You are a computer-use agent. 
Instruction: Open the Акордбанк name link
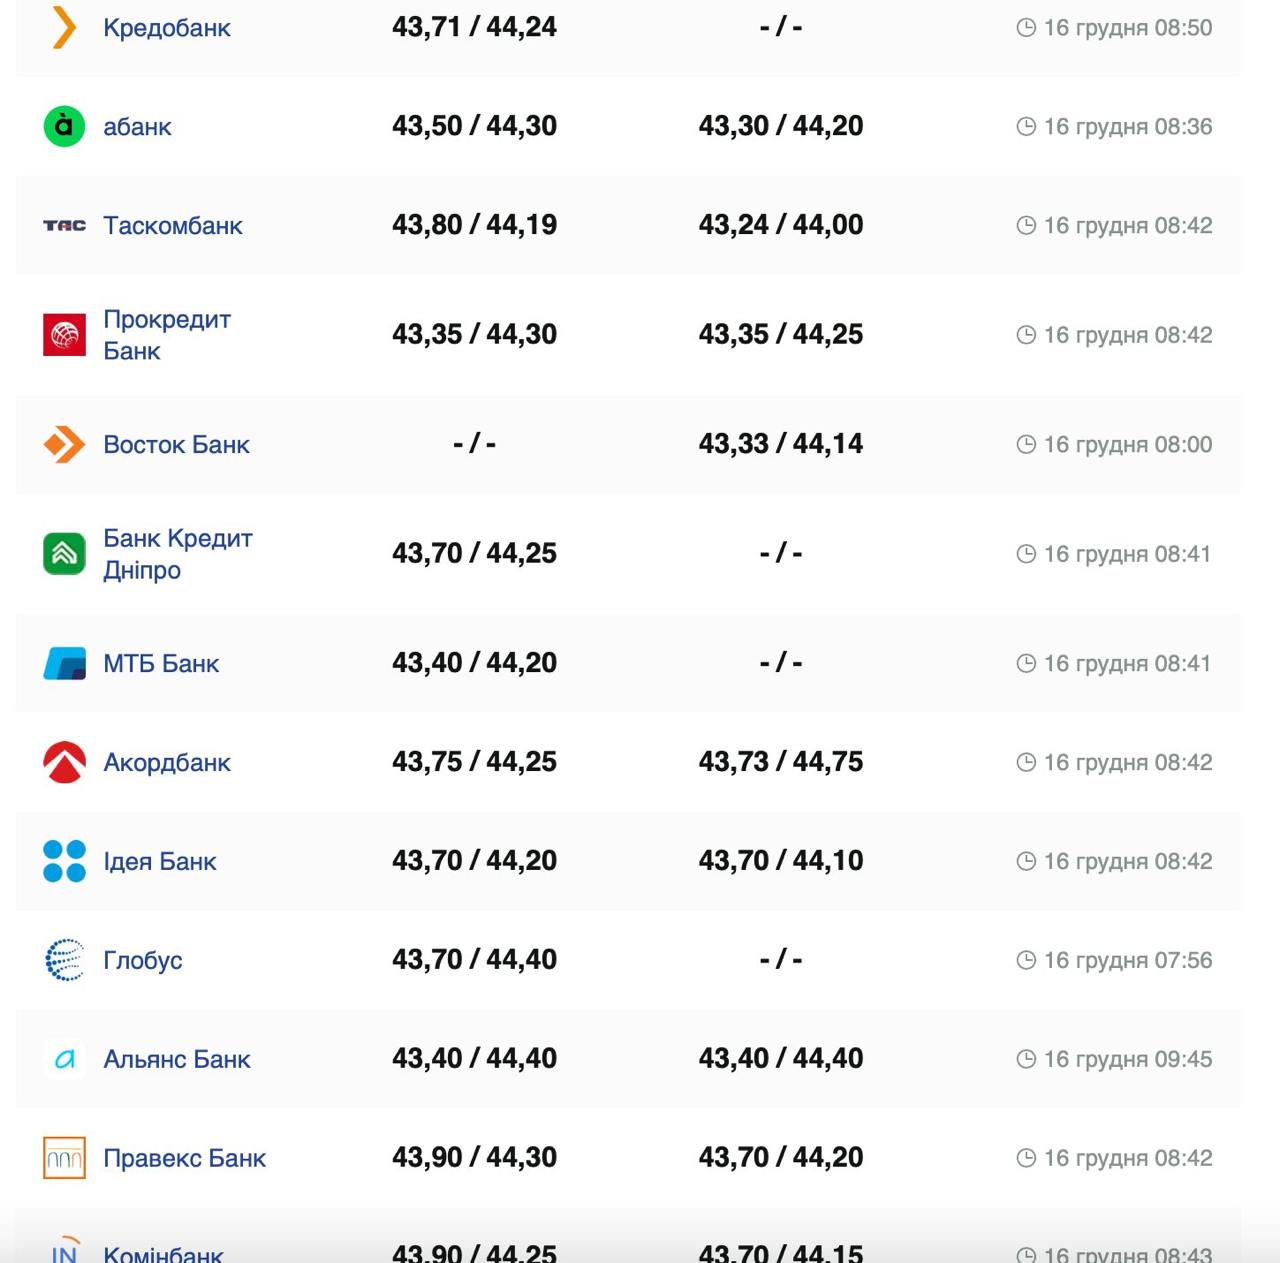tap(167, 763)
